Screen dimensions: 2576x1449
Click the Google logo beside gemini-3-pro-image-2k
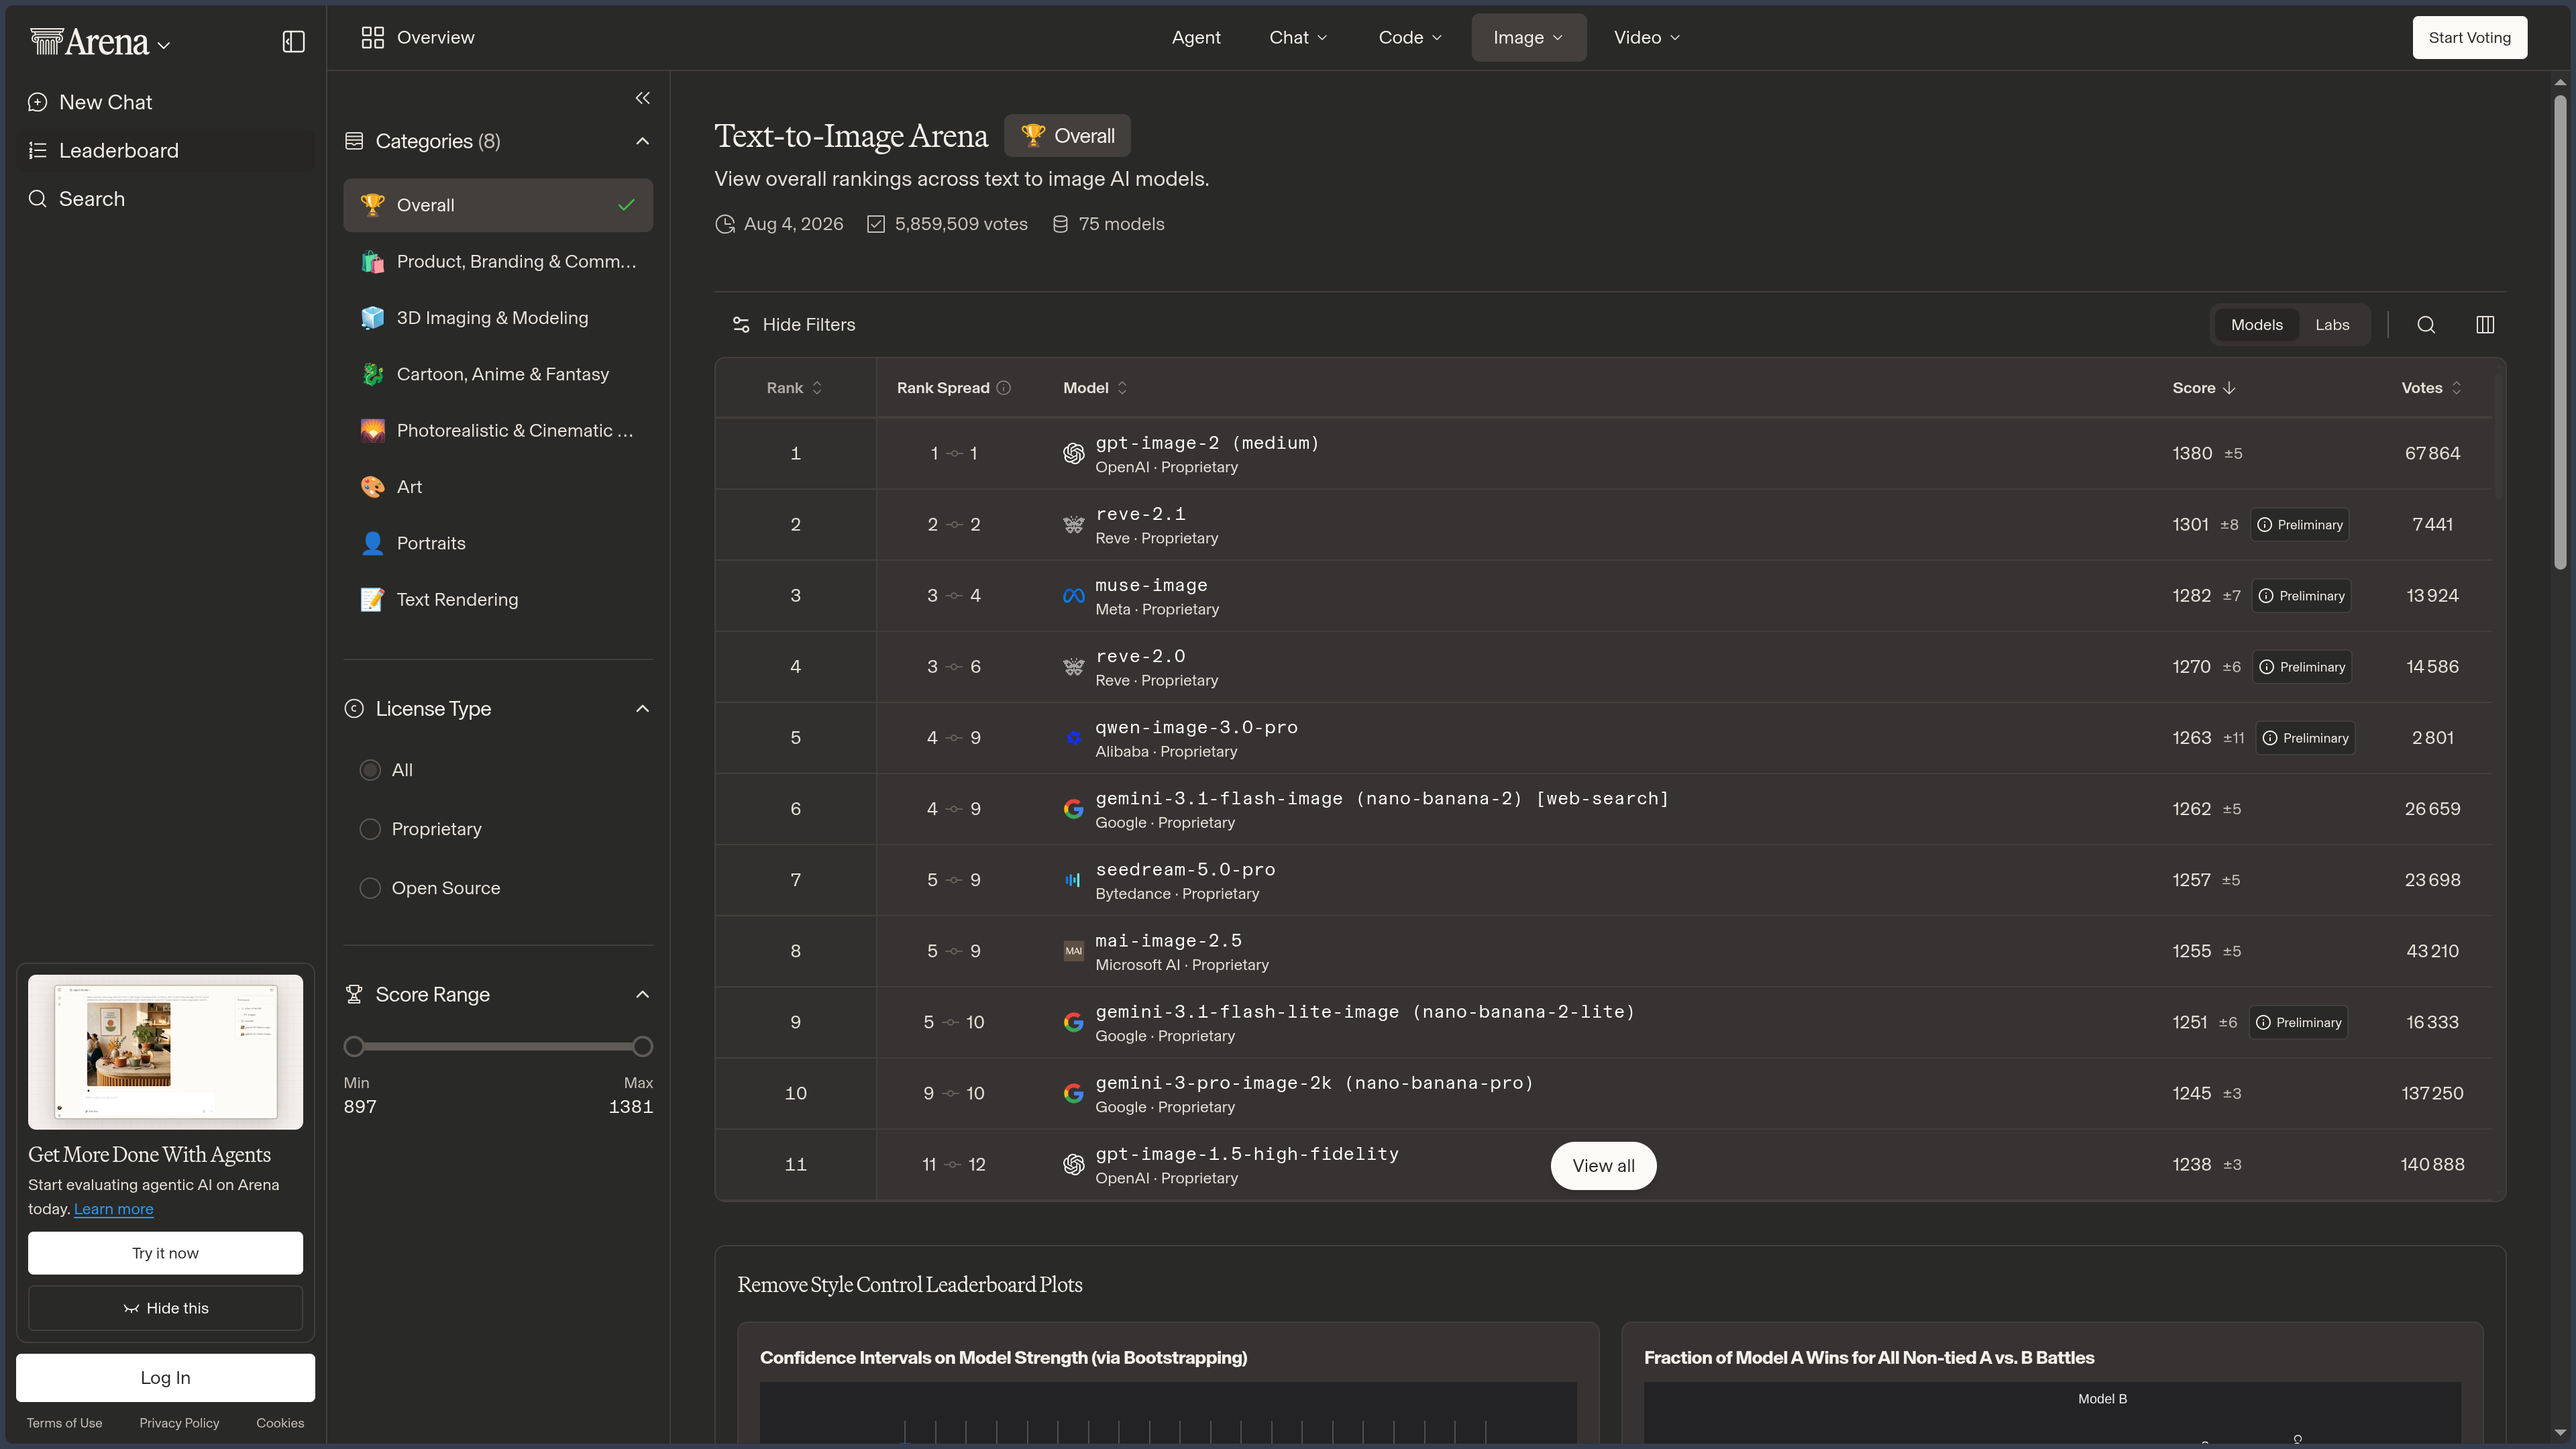click(x=1073, y=1093)
